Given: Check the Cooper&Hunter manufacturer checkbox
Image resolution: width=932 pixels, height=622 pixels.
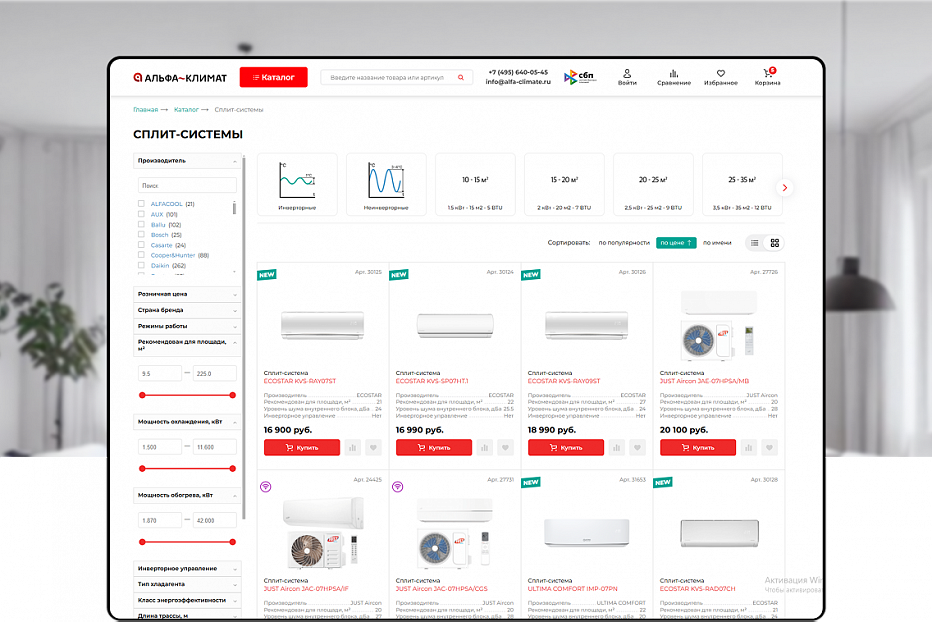Looking at the screenshot, I should tap(141, 255).
